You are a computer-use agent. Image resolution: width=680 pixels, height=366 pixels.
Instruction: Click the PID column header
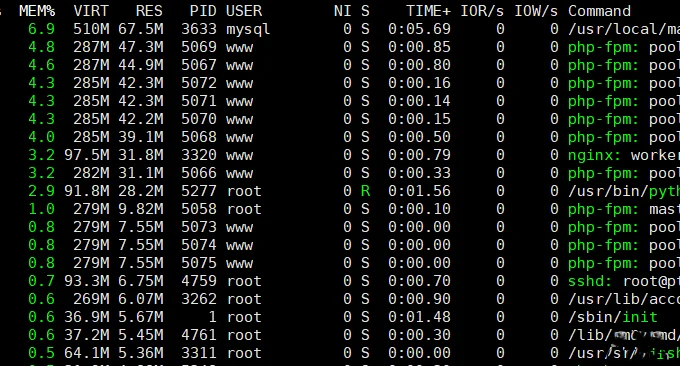coord(203,11)
